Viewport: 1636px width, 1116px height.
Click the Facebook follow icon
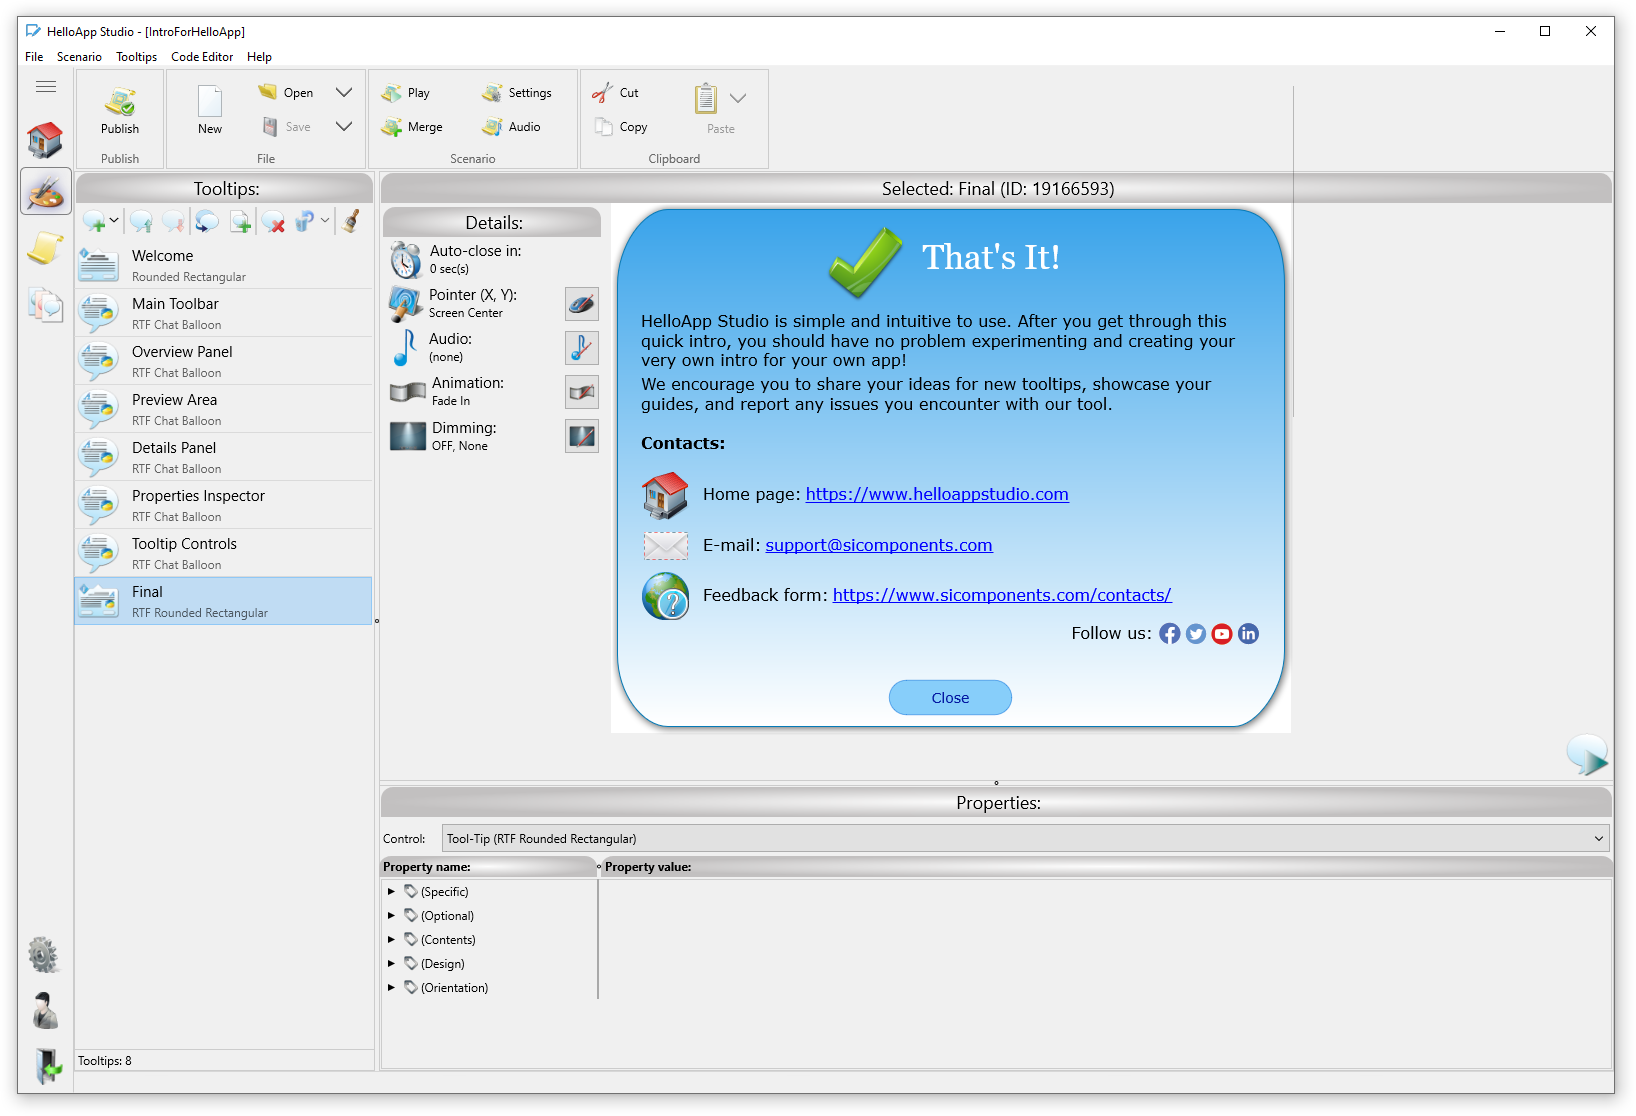click(x=1170, y=634)
